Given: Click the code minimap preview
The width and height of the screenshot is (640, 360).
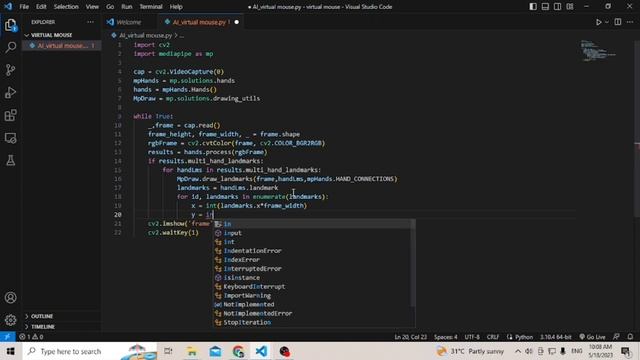Looking at the screenshot, I should pos(598,51).
